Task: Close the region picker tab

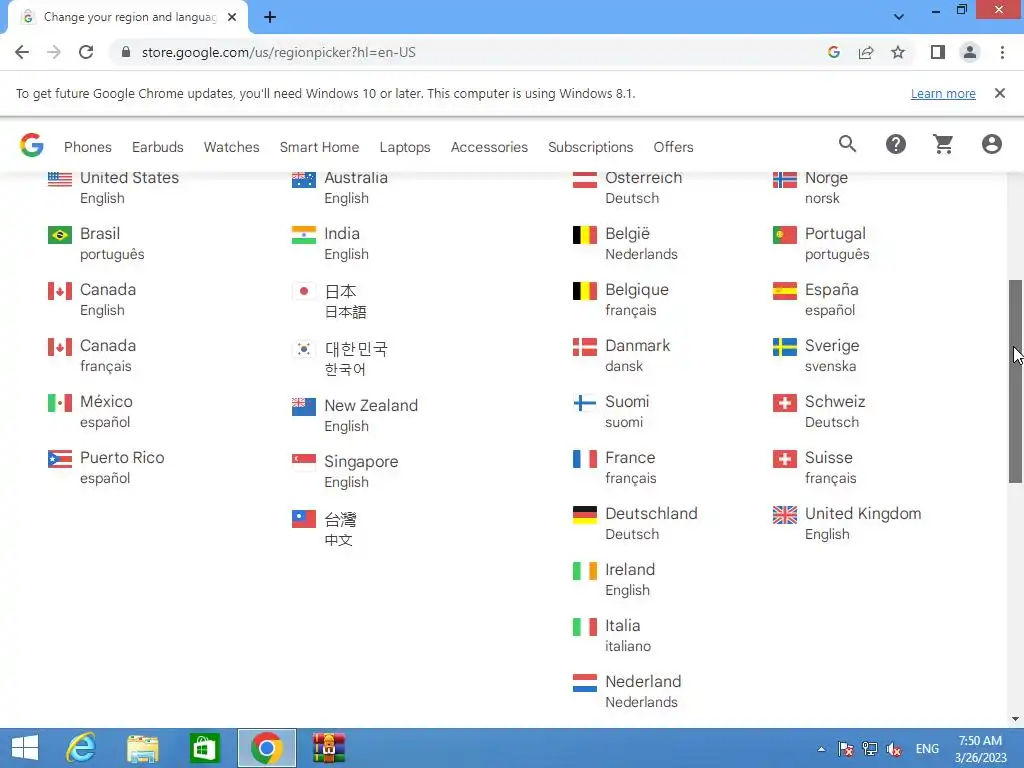Action: [232, 18]
